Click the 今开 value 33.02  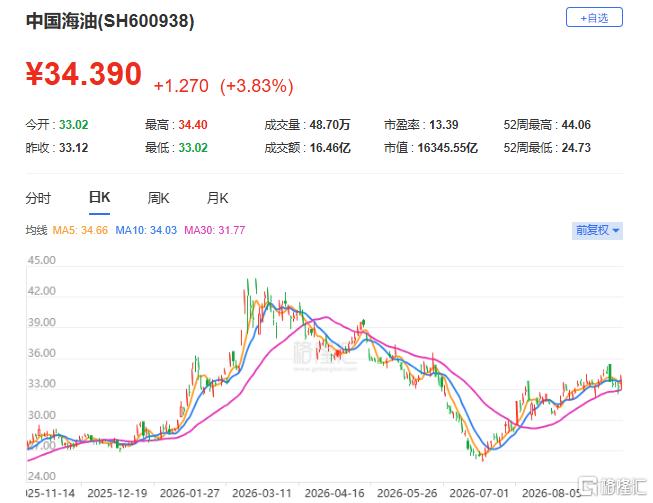pos(73,125)
